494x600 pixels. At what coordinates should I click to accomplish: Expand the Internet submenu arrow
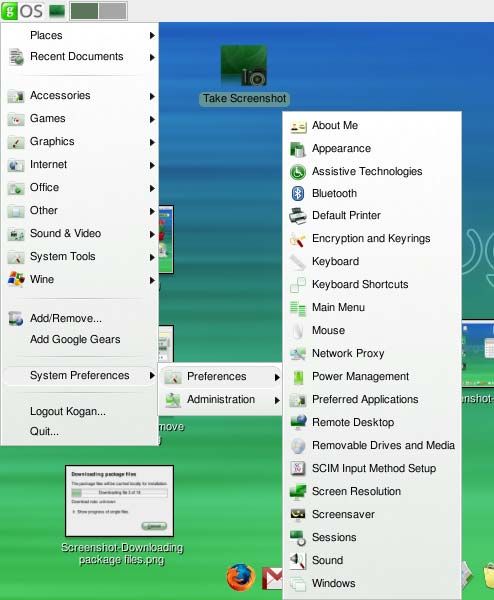tap(152, 165)
